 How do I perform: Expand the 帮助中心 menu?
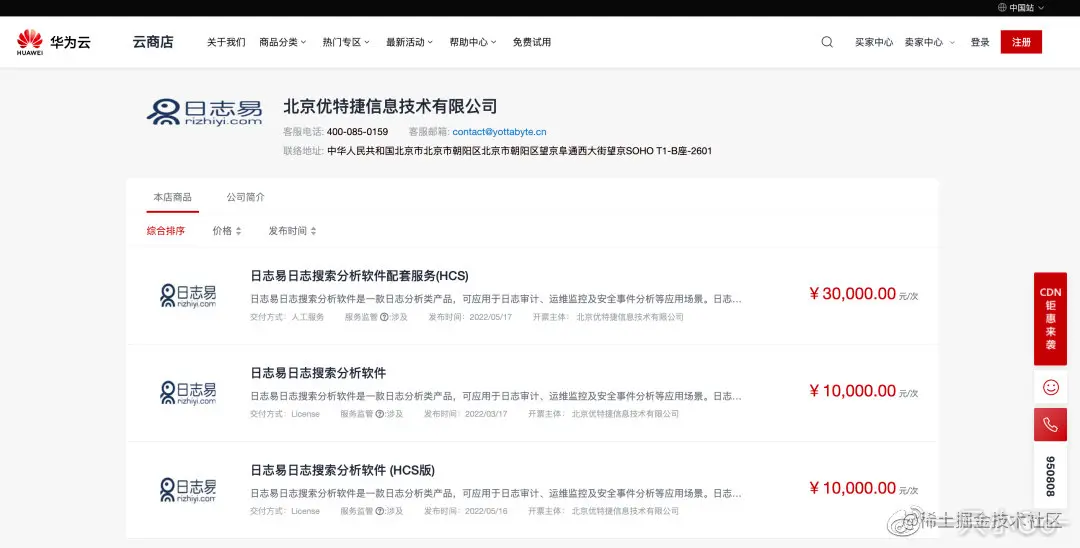click(472, 42)
